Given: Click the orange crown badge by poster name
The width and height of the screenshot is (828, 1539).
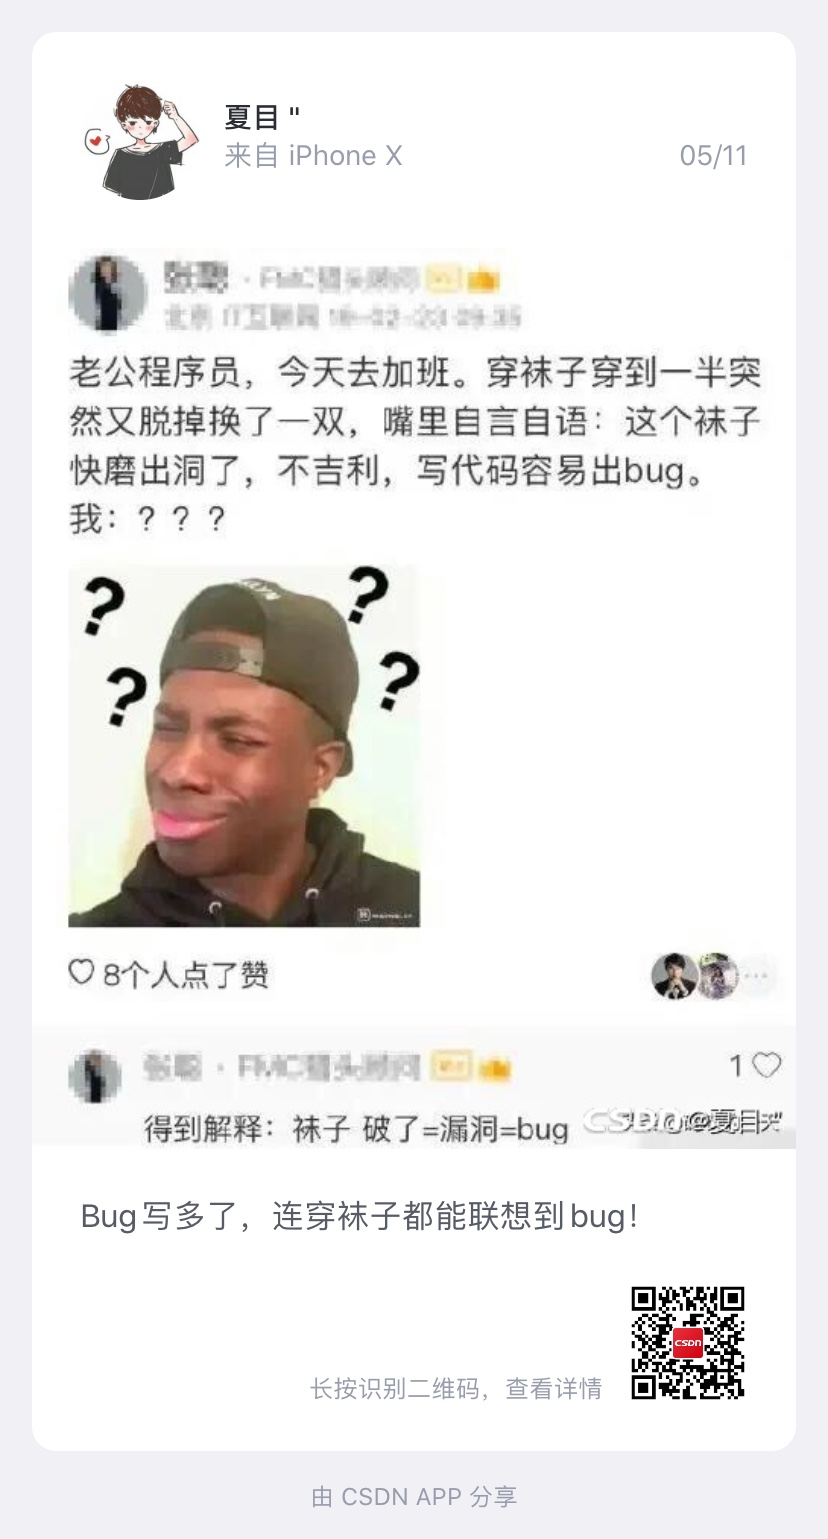Looking at the screenshot, I should point(483,279).
